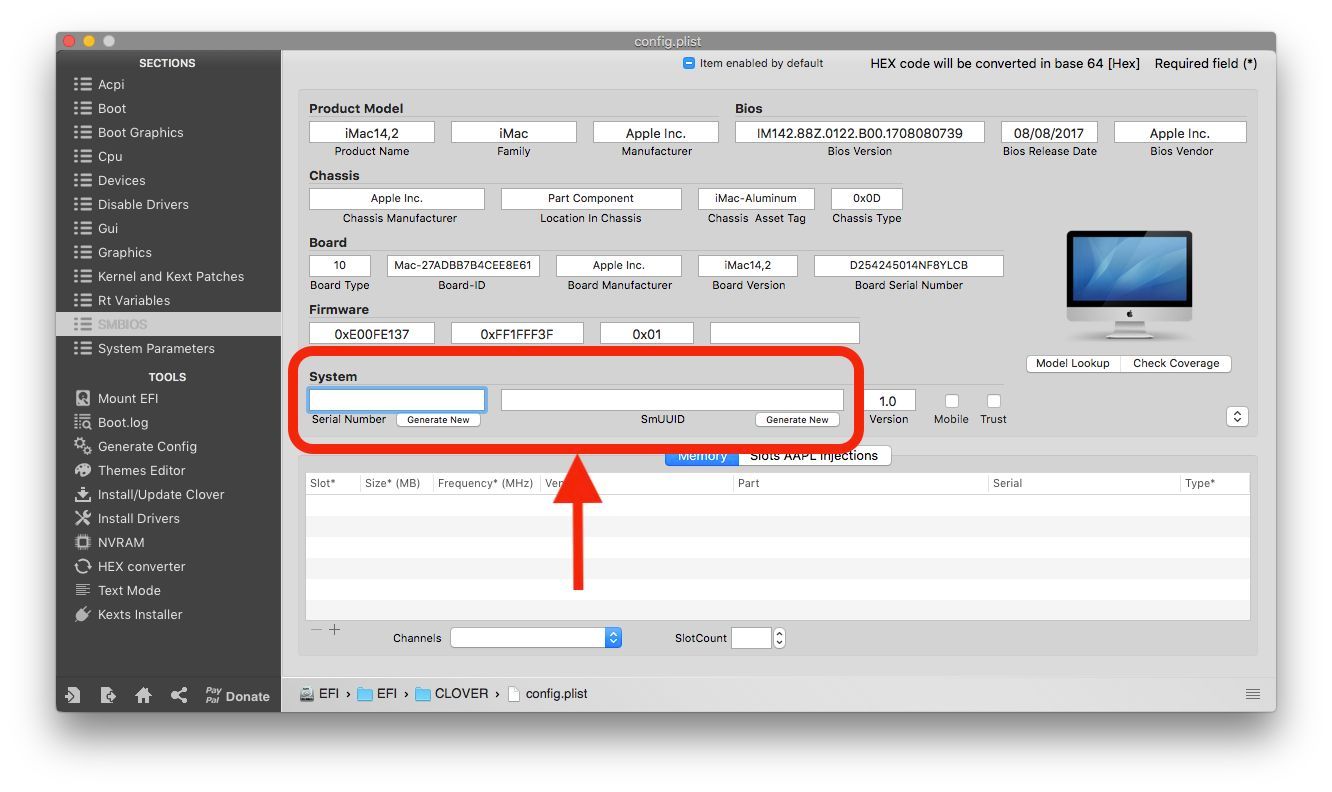Open the model selector stepper under Check Coverage
Image resolution: width=1332 pixels, height=792 pixels.
[1237, 417]
